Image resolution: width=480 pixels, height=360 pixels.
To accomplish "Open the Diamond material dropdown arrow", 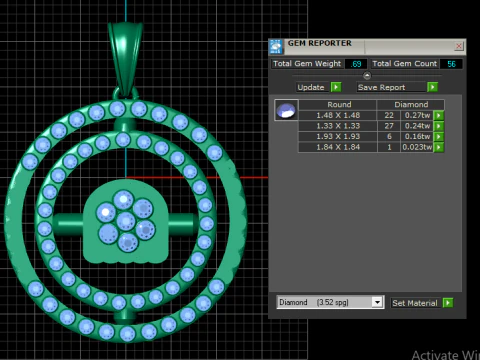I will [377, 302].
